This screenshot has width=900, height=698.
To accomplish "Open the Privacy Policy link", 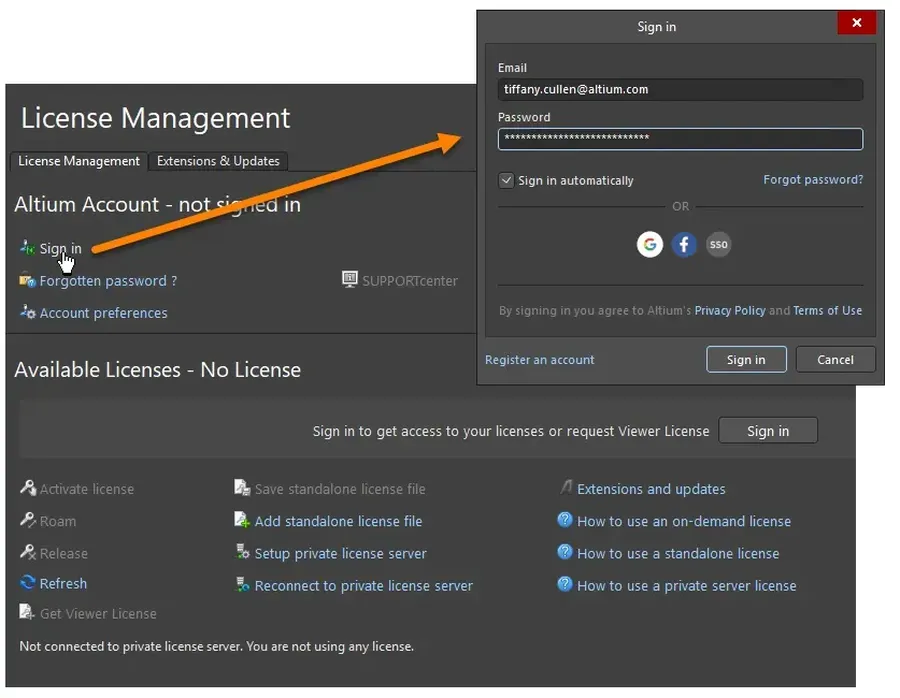I will click(730, 311).
